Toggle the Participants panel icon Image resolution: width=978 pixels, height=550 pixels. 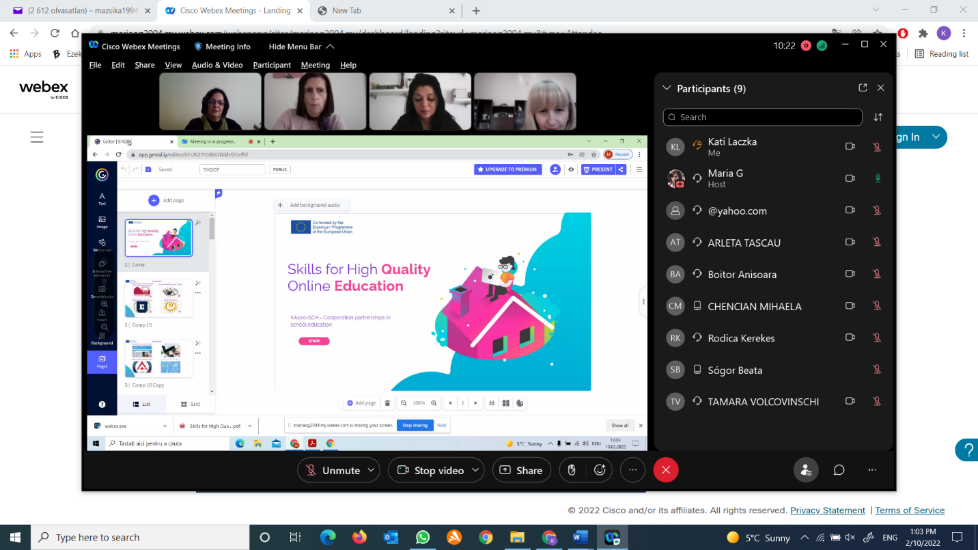pyautogui.click(x=806, y=470)
